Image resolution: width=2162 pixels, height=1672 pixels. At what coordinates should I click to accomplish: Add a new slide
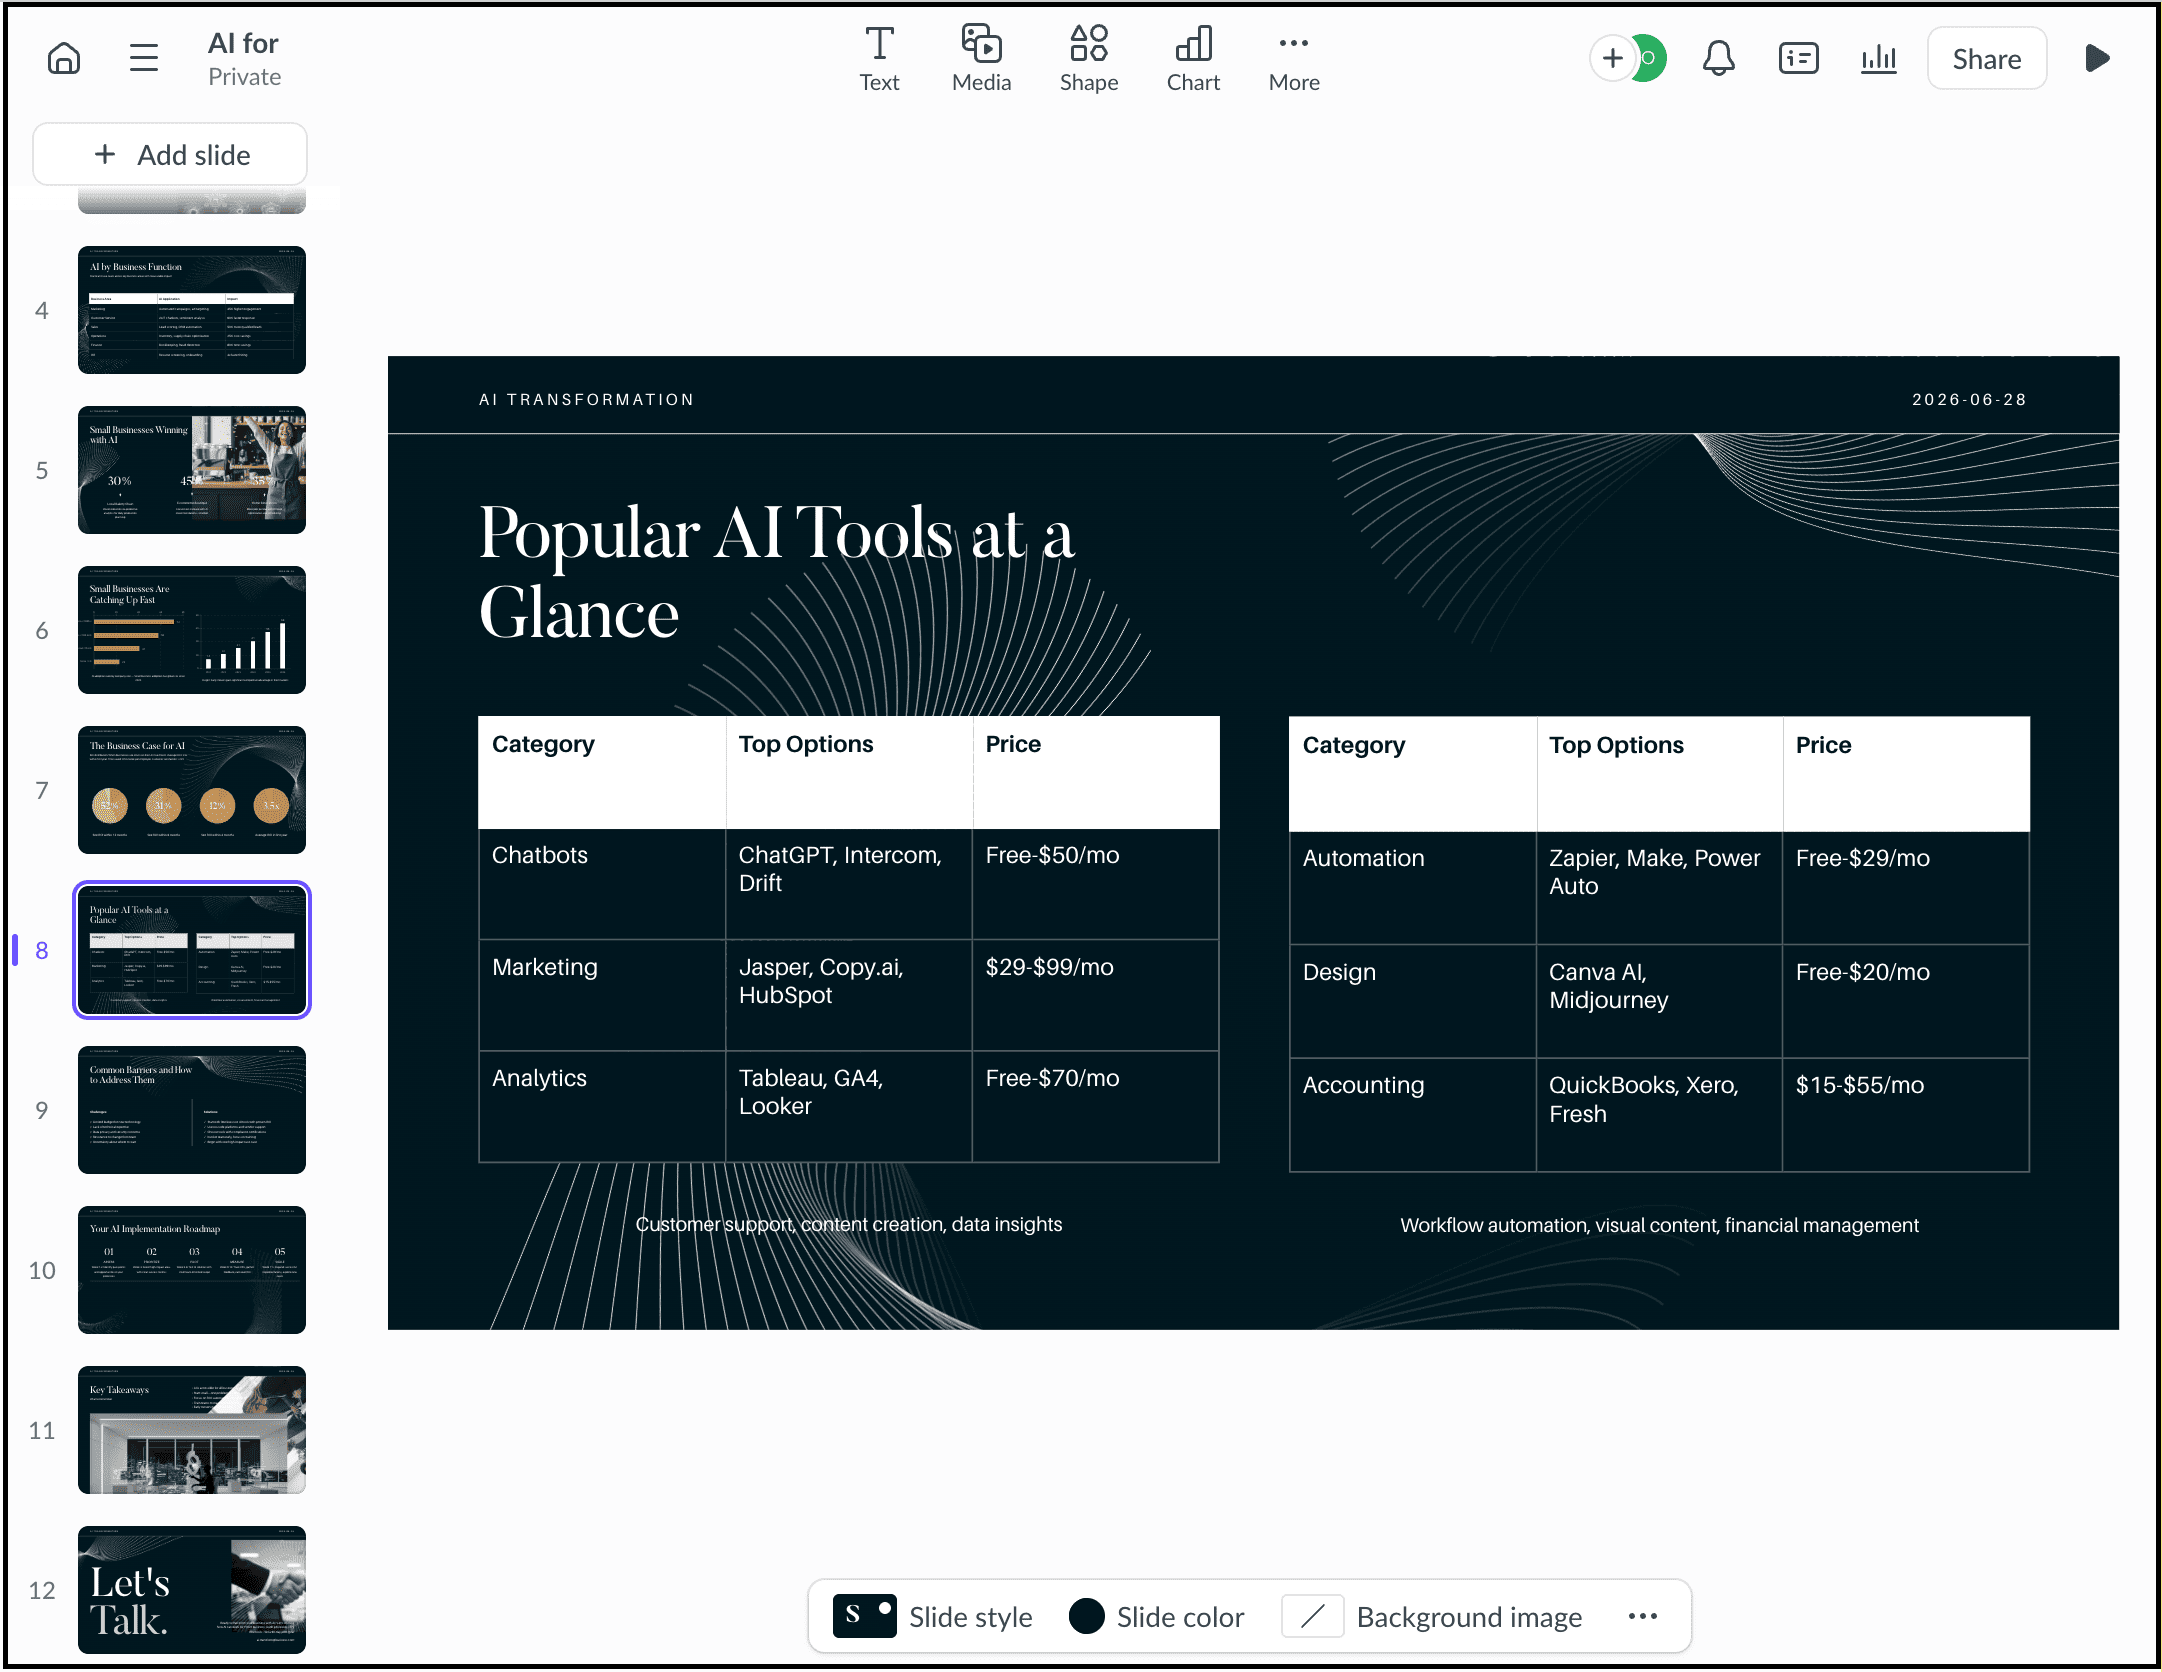click(x=170, y=155)
